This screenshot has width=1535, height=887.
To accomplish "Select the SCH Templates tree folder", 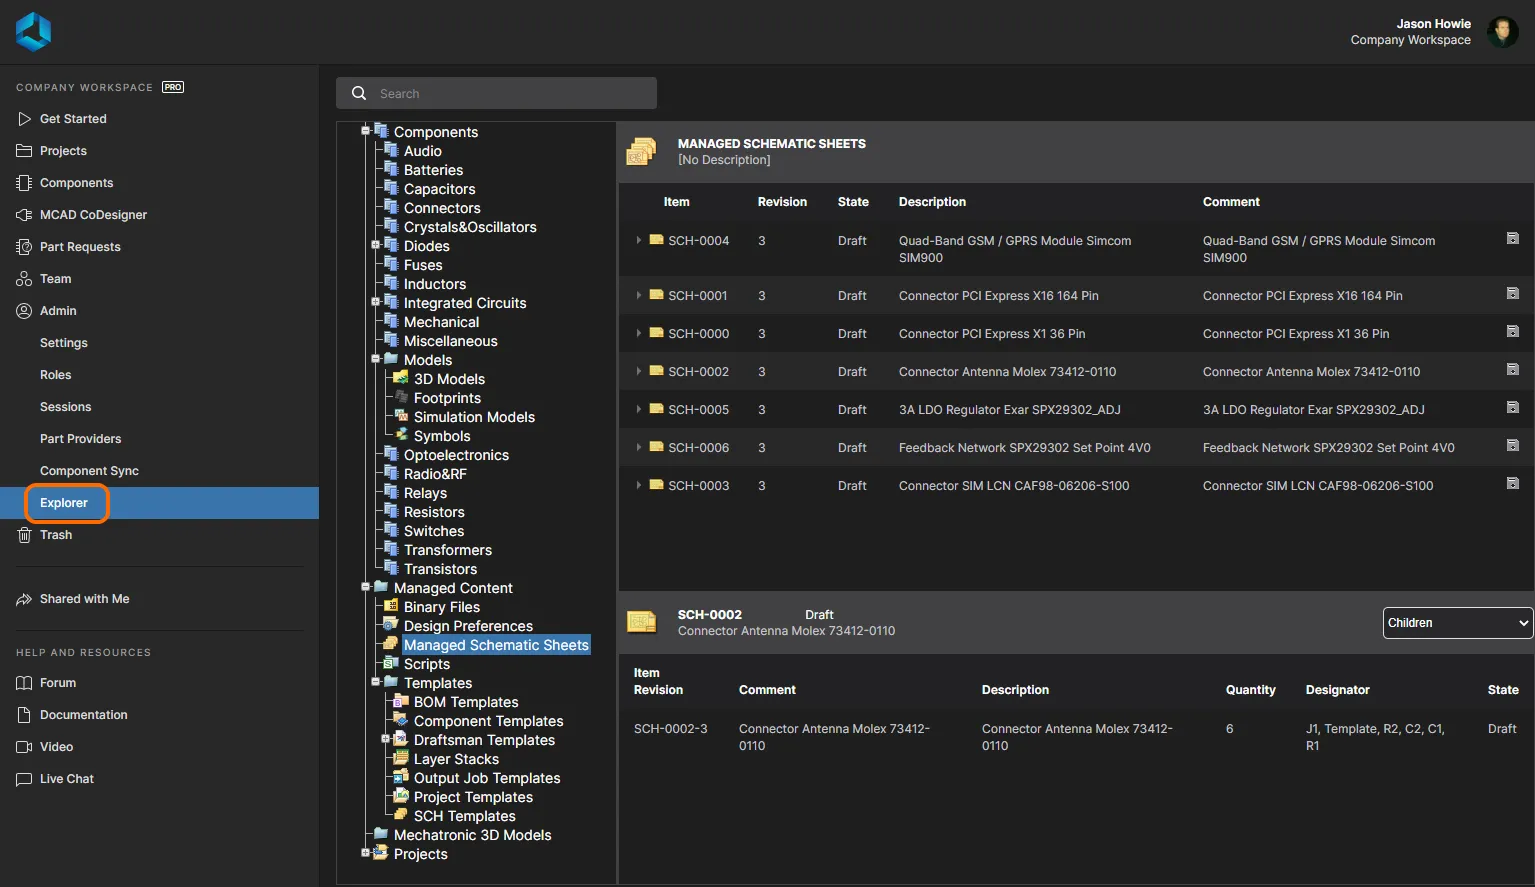I will (464, 816).
